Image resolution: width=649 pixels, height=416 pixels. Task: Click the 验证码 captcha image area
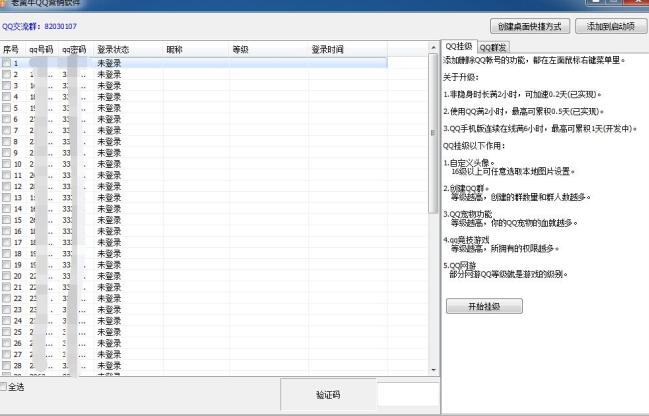(x=328, y=394)
